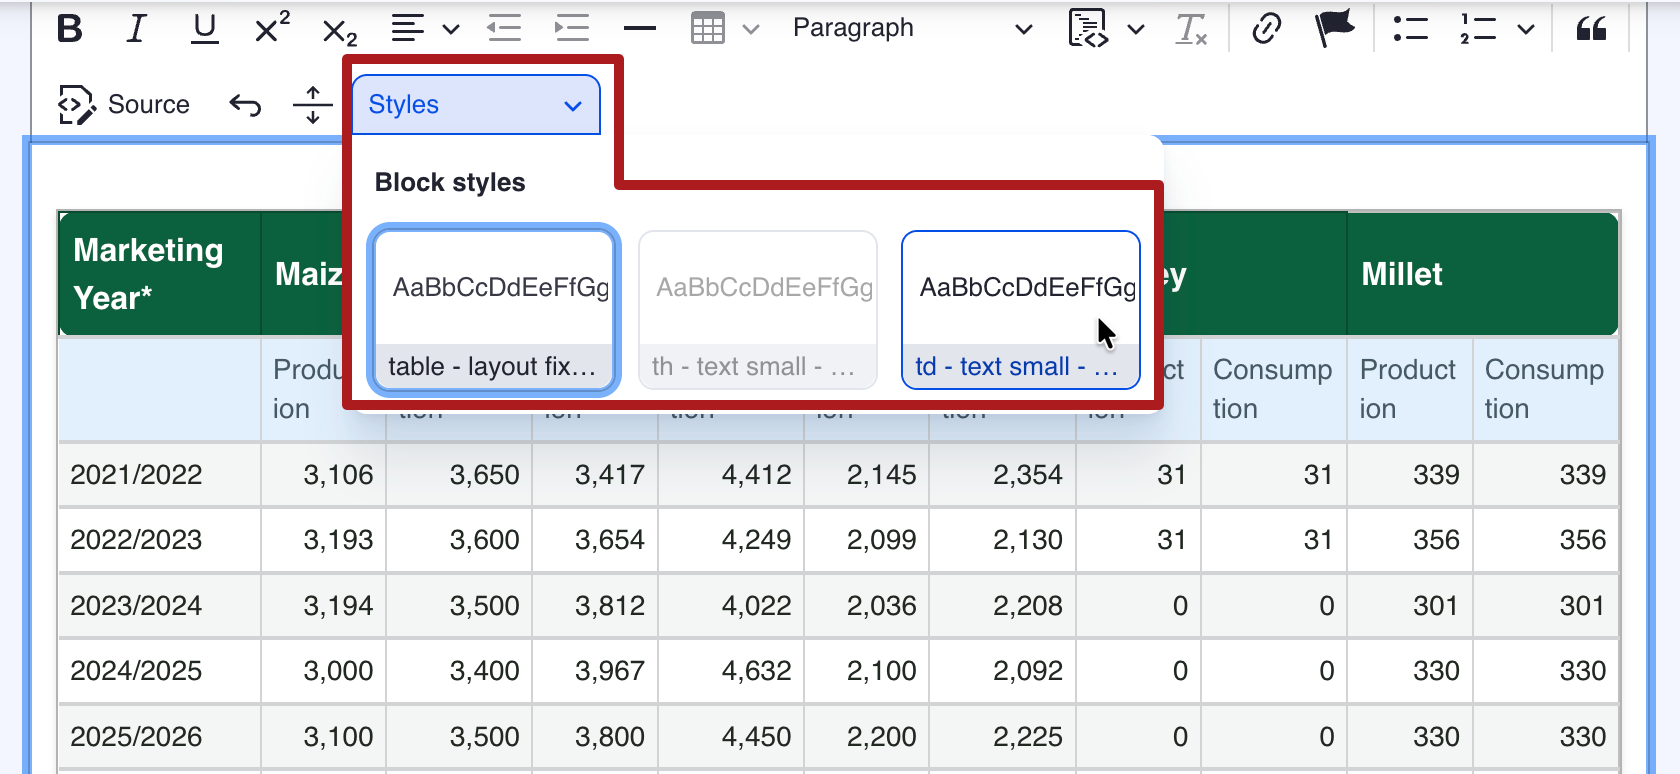Insert a block quote

(1591, 29)
